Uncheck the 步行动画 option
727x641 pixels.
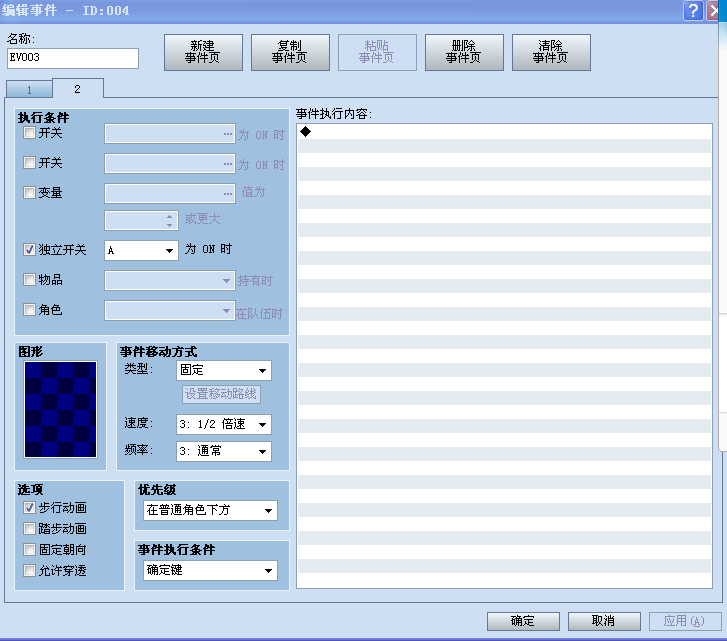click(29, 508)
